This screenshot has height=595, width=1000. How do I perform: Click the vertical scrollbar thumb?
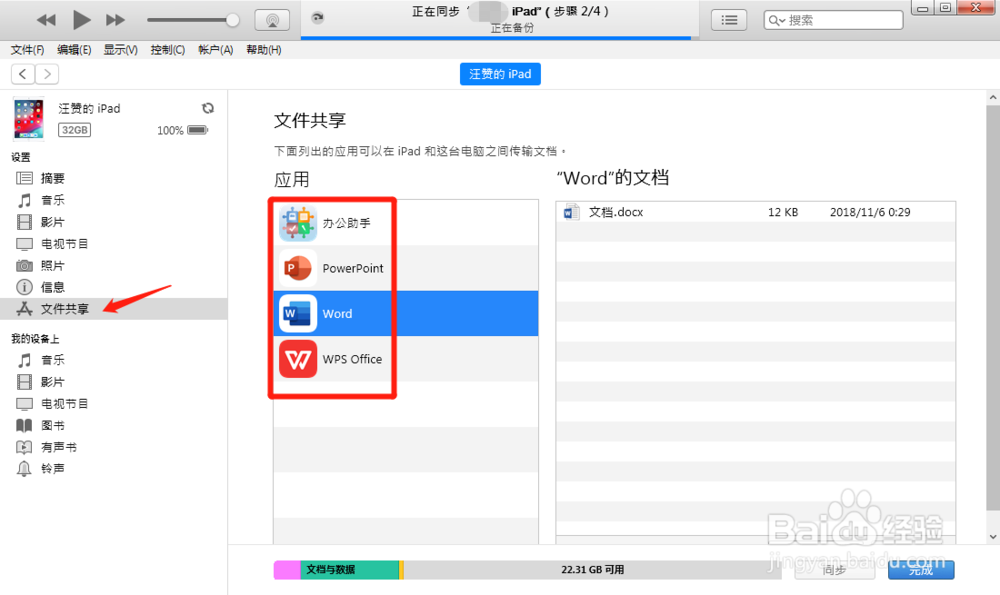tap(993, 308)
